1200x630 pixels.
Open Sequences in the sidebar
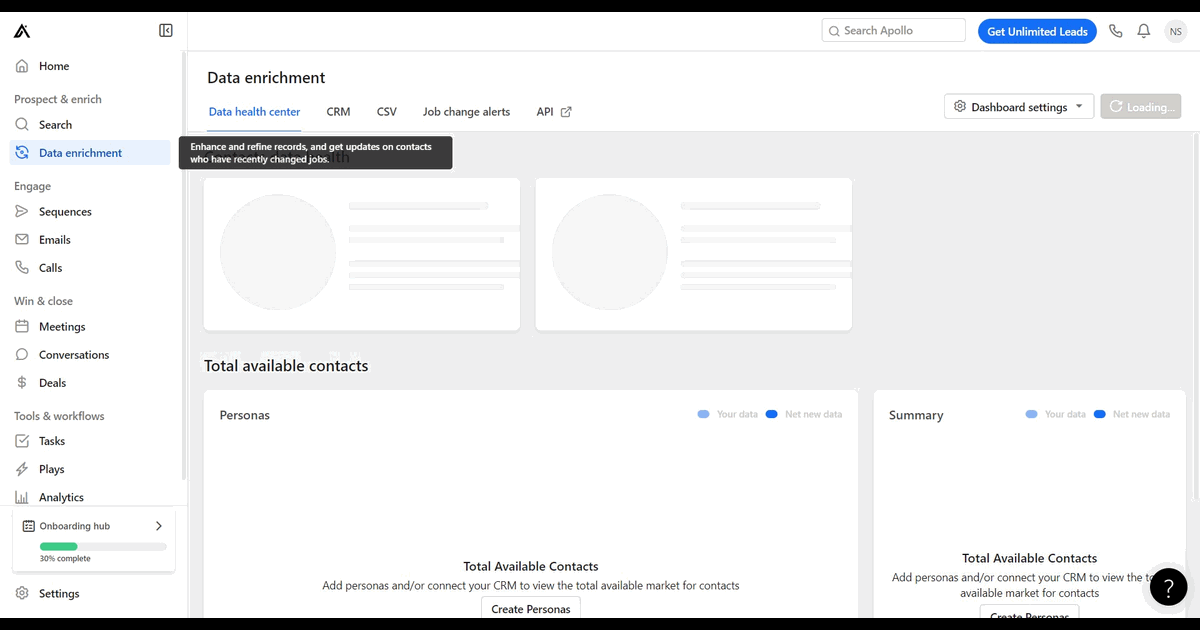(90, 212)
